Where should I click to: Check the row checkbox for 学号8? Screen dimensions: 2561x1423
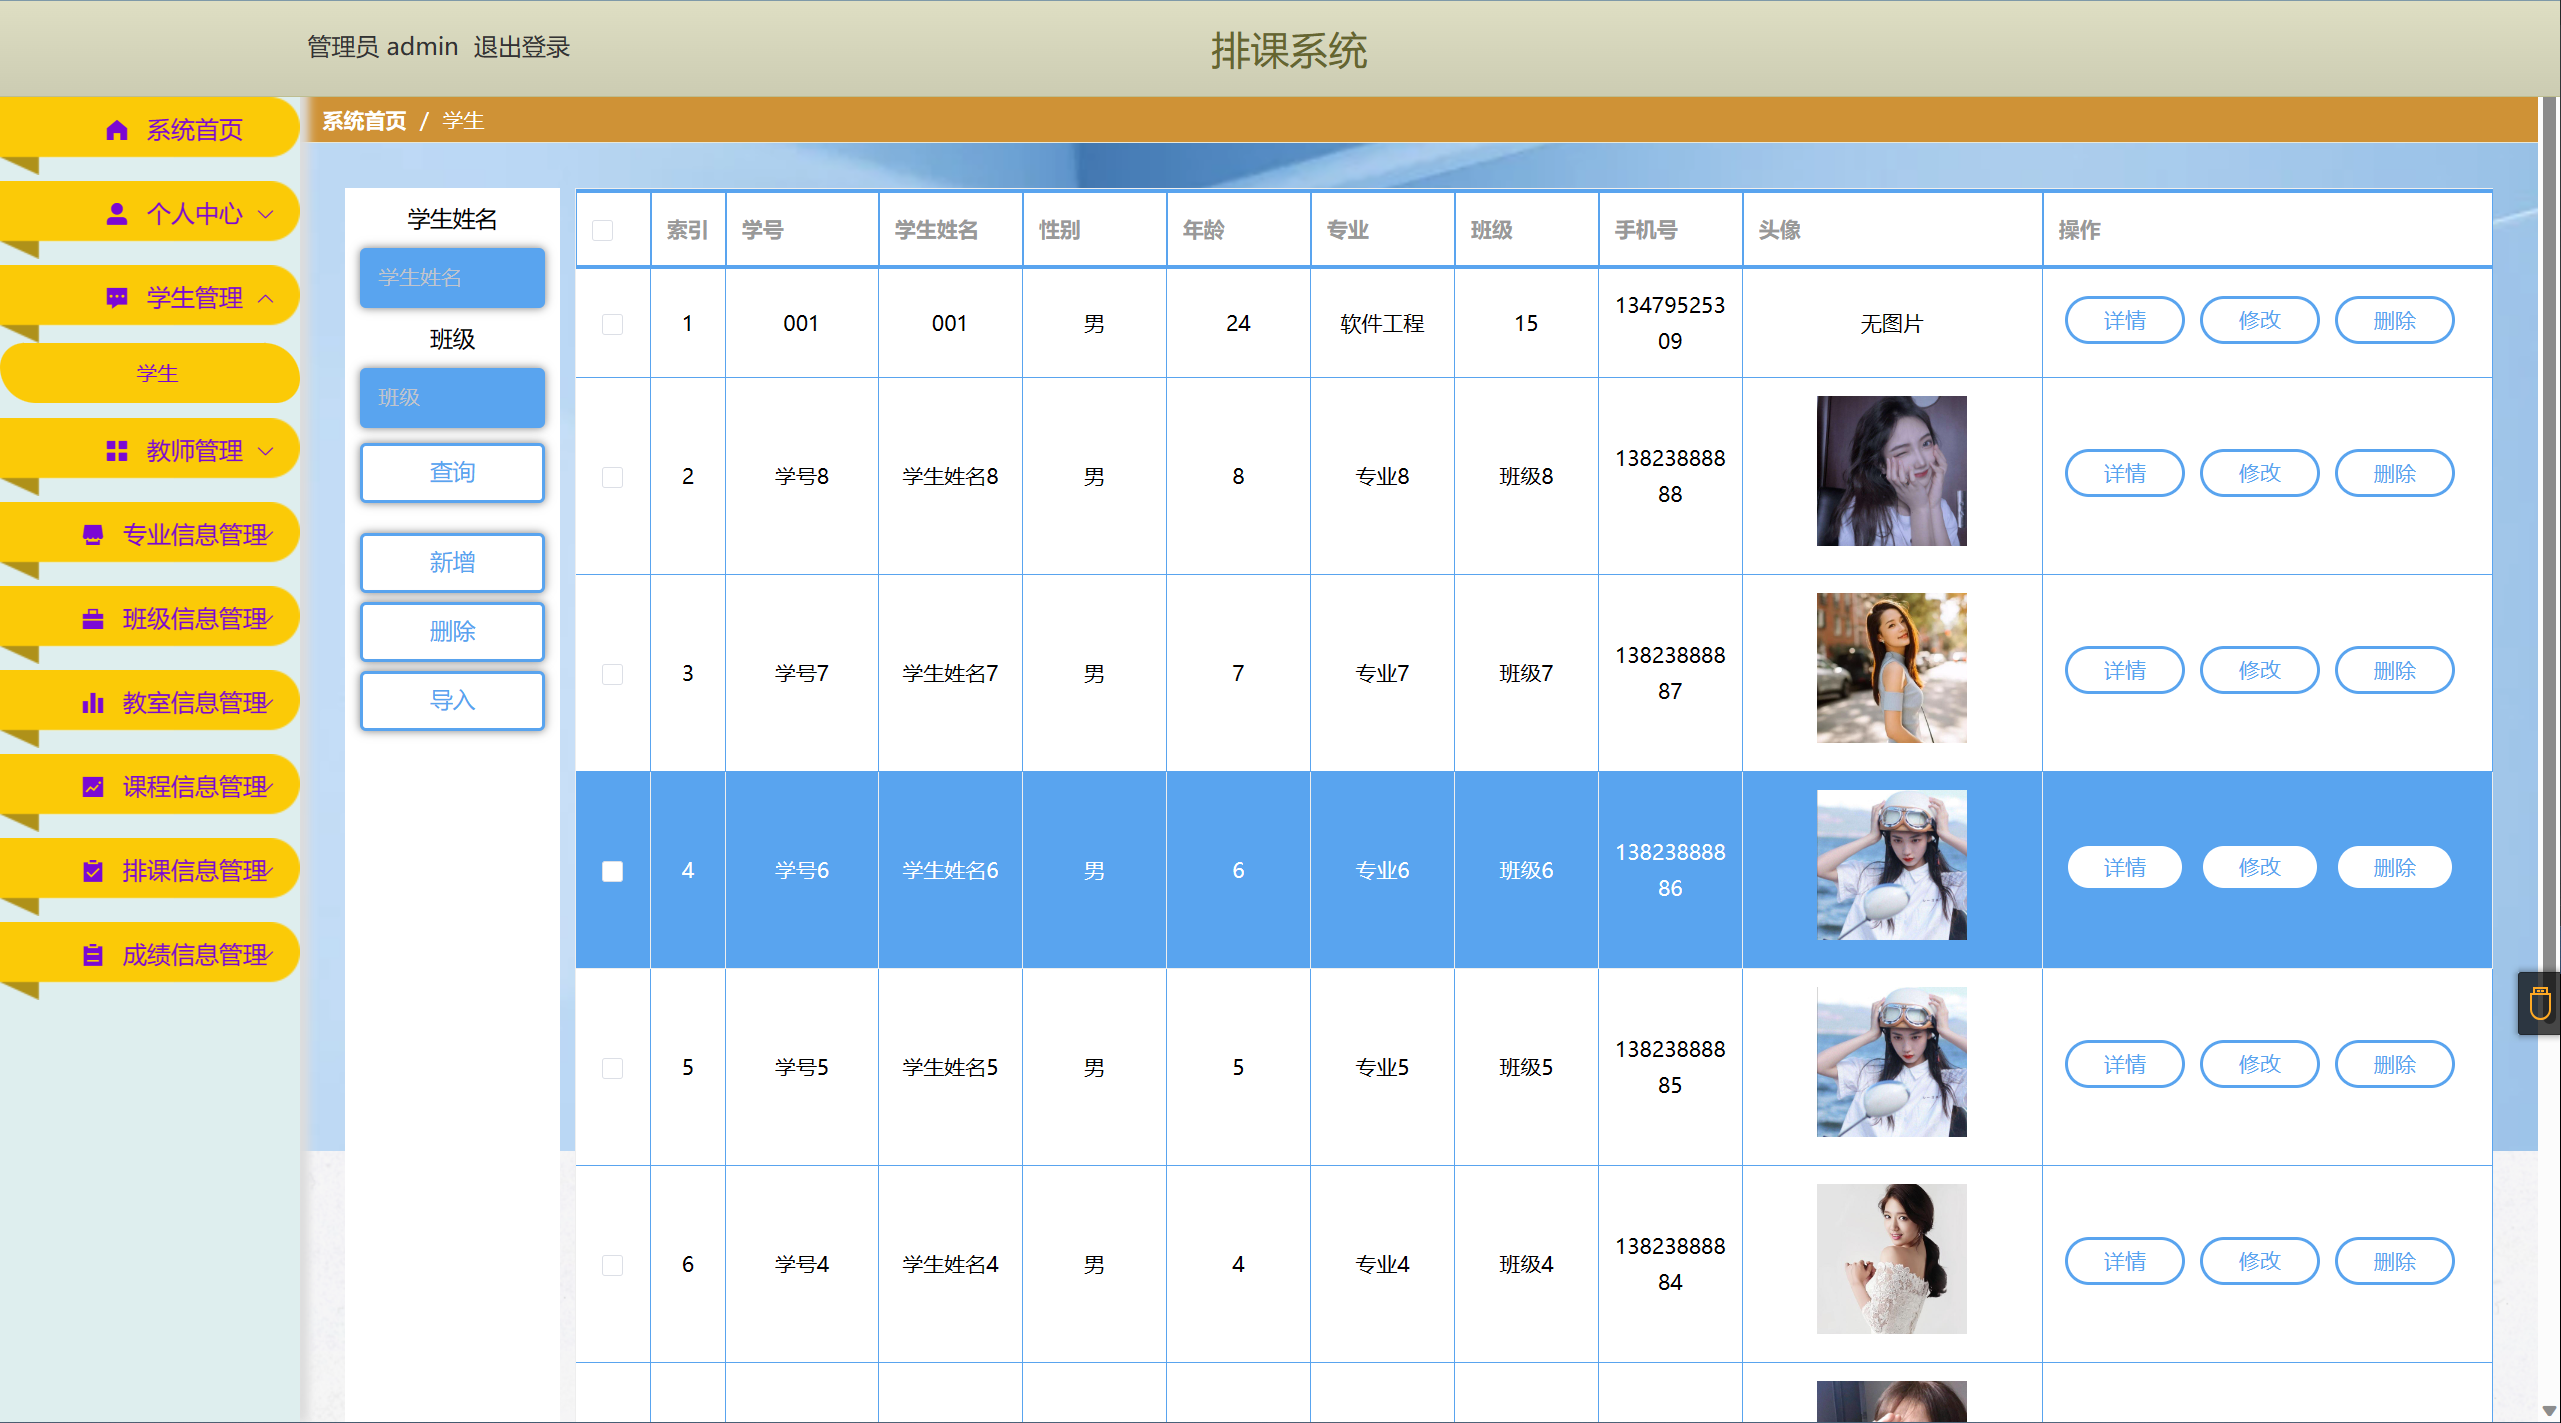[613, 477]
